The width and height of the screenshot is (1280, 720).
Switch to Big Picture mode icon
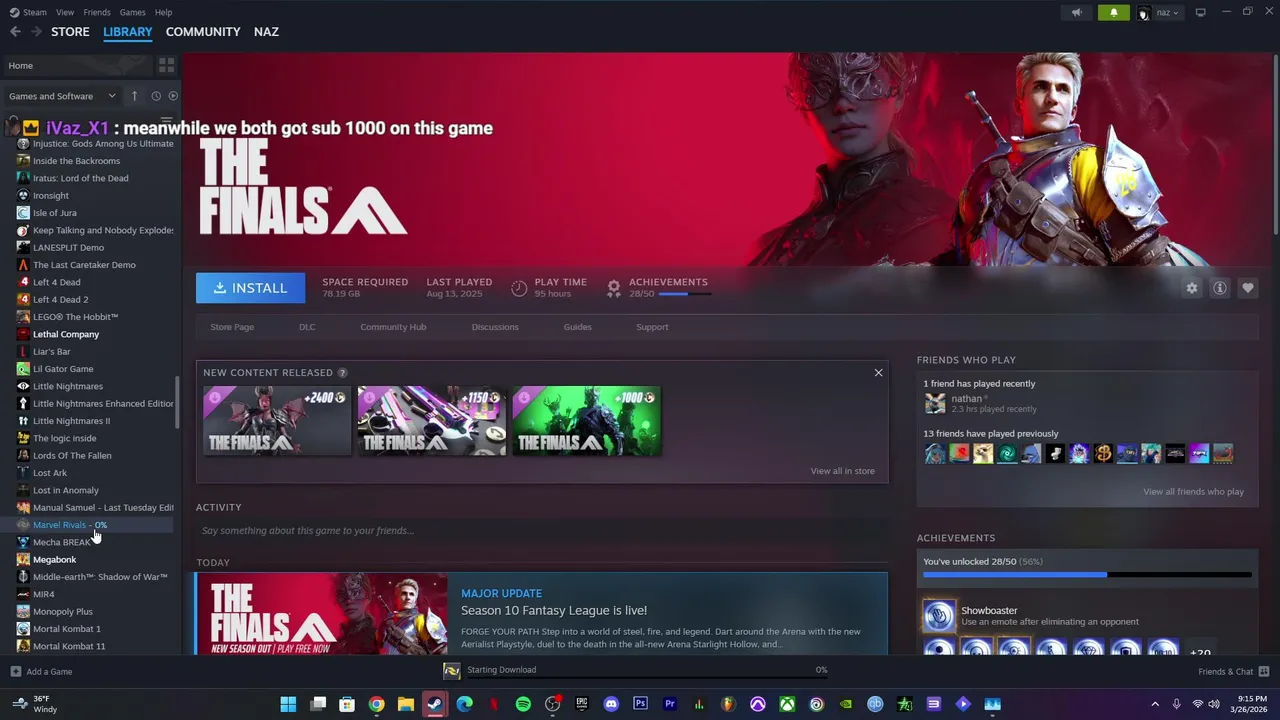pyautogui.click(x=1200, y=12)
